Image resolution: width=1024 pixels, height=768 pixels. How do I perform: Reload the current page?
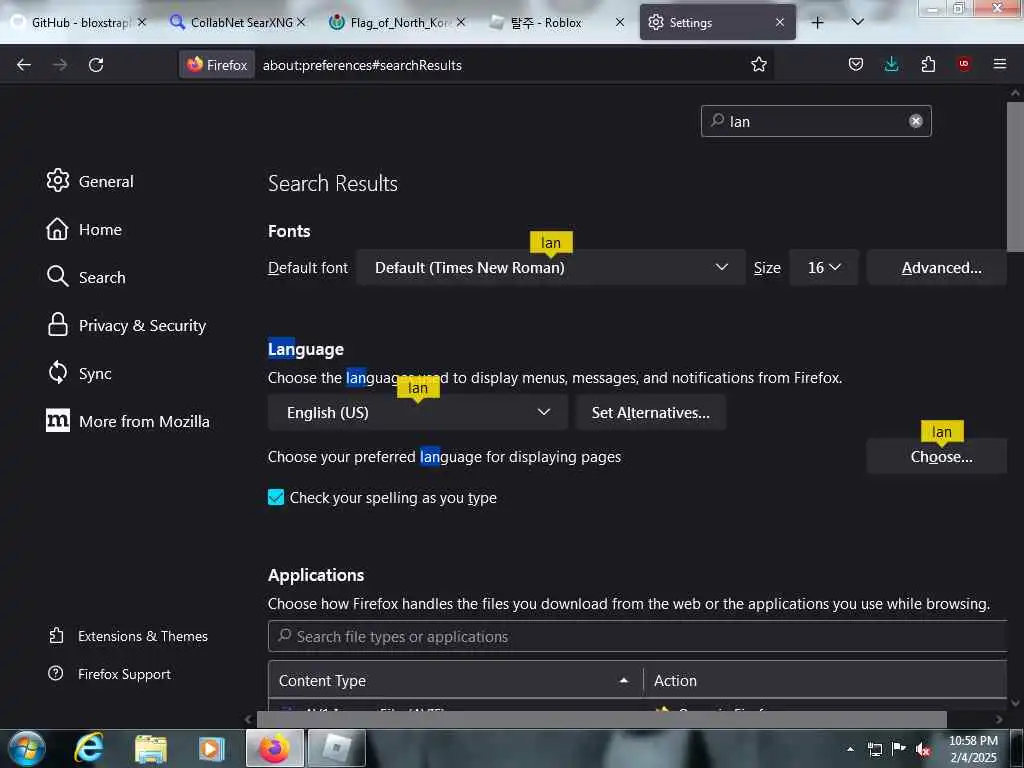click(x=96, y=65)
